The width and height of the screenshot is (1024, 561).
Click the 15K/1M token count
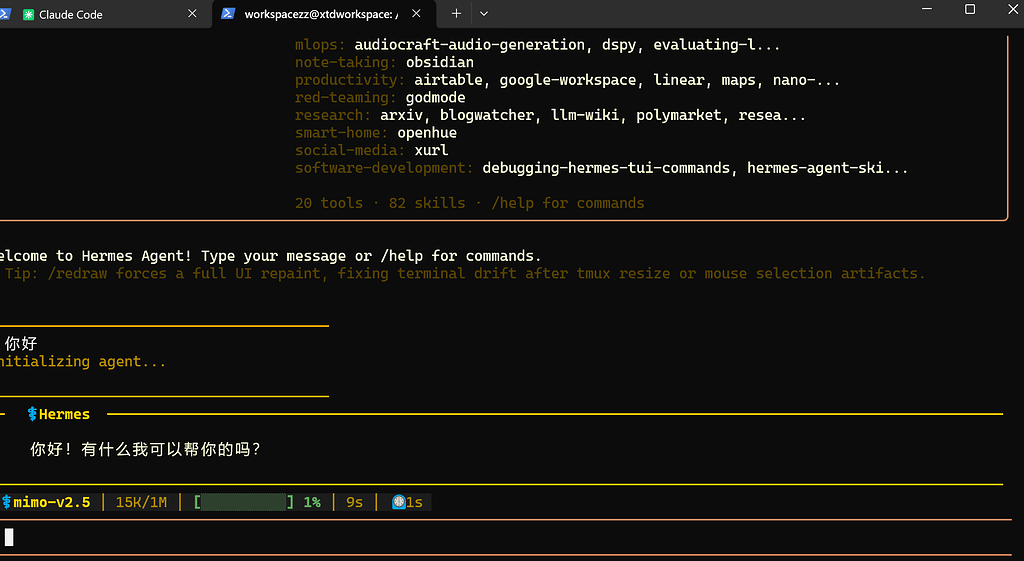(141, 502)
